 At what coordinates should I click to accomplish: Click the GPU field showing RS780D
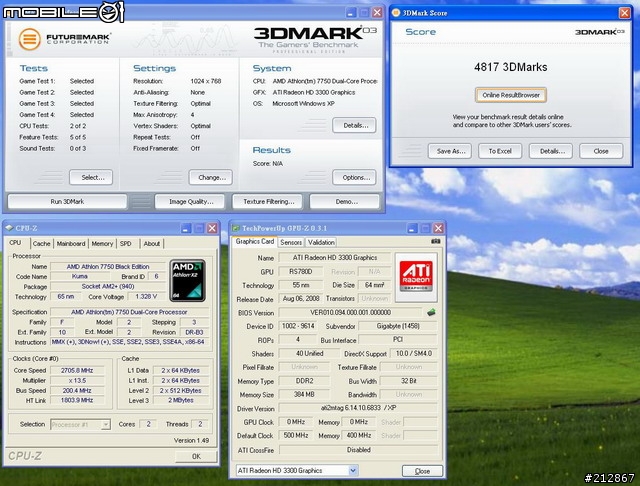300,271
